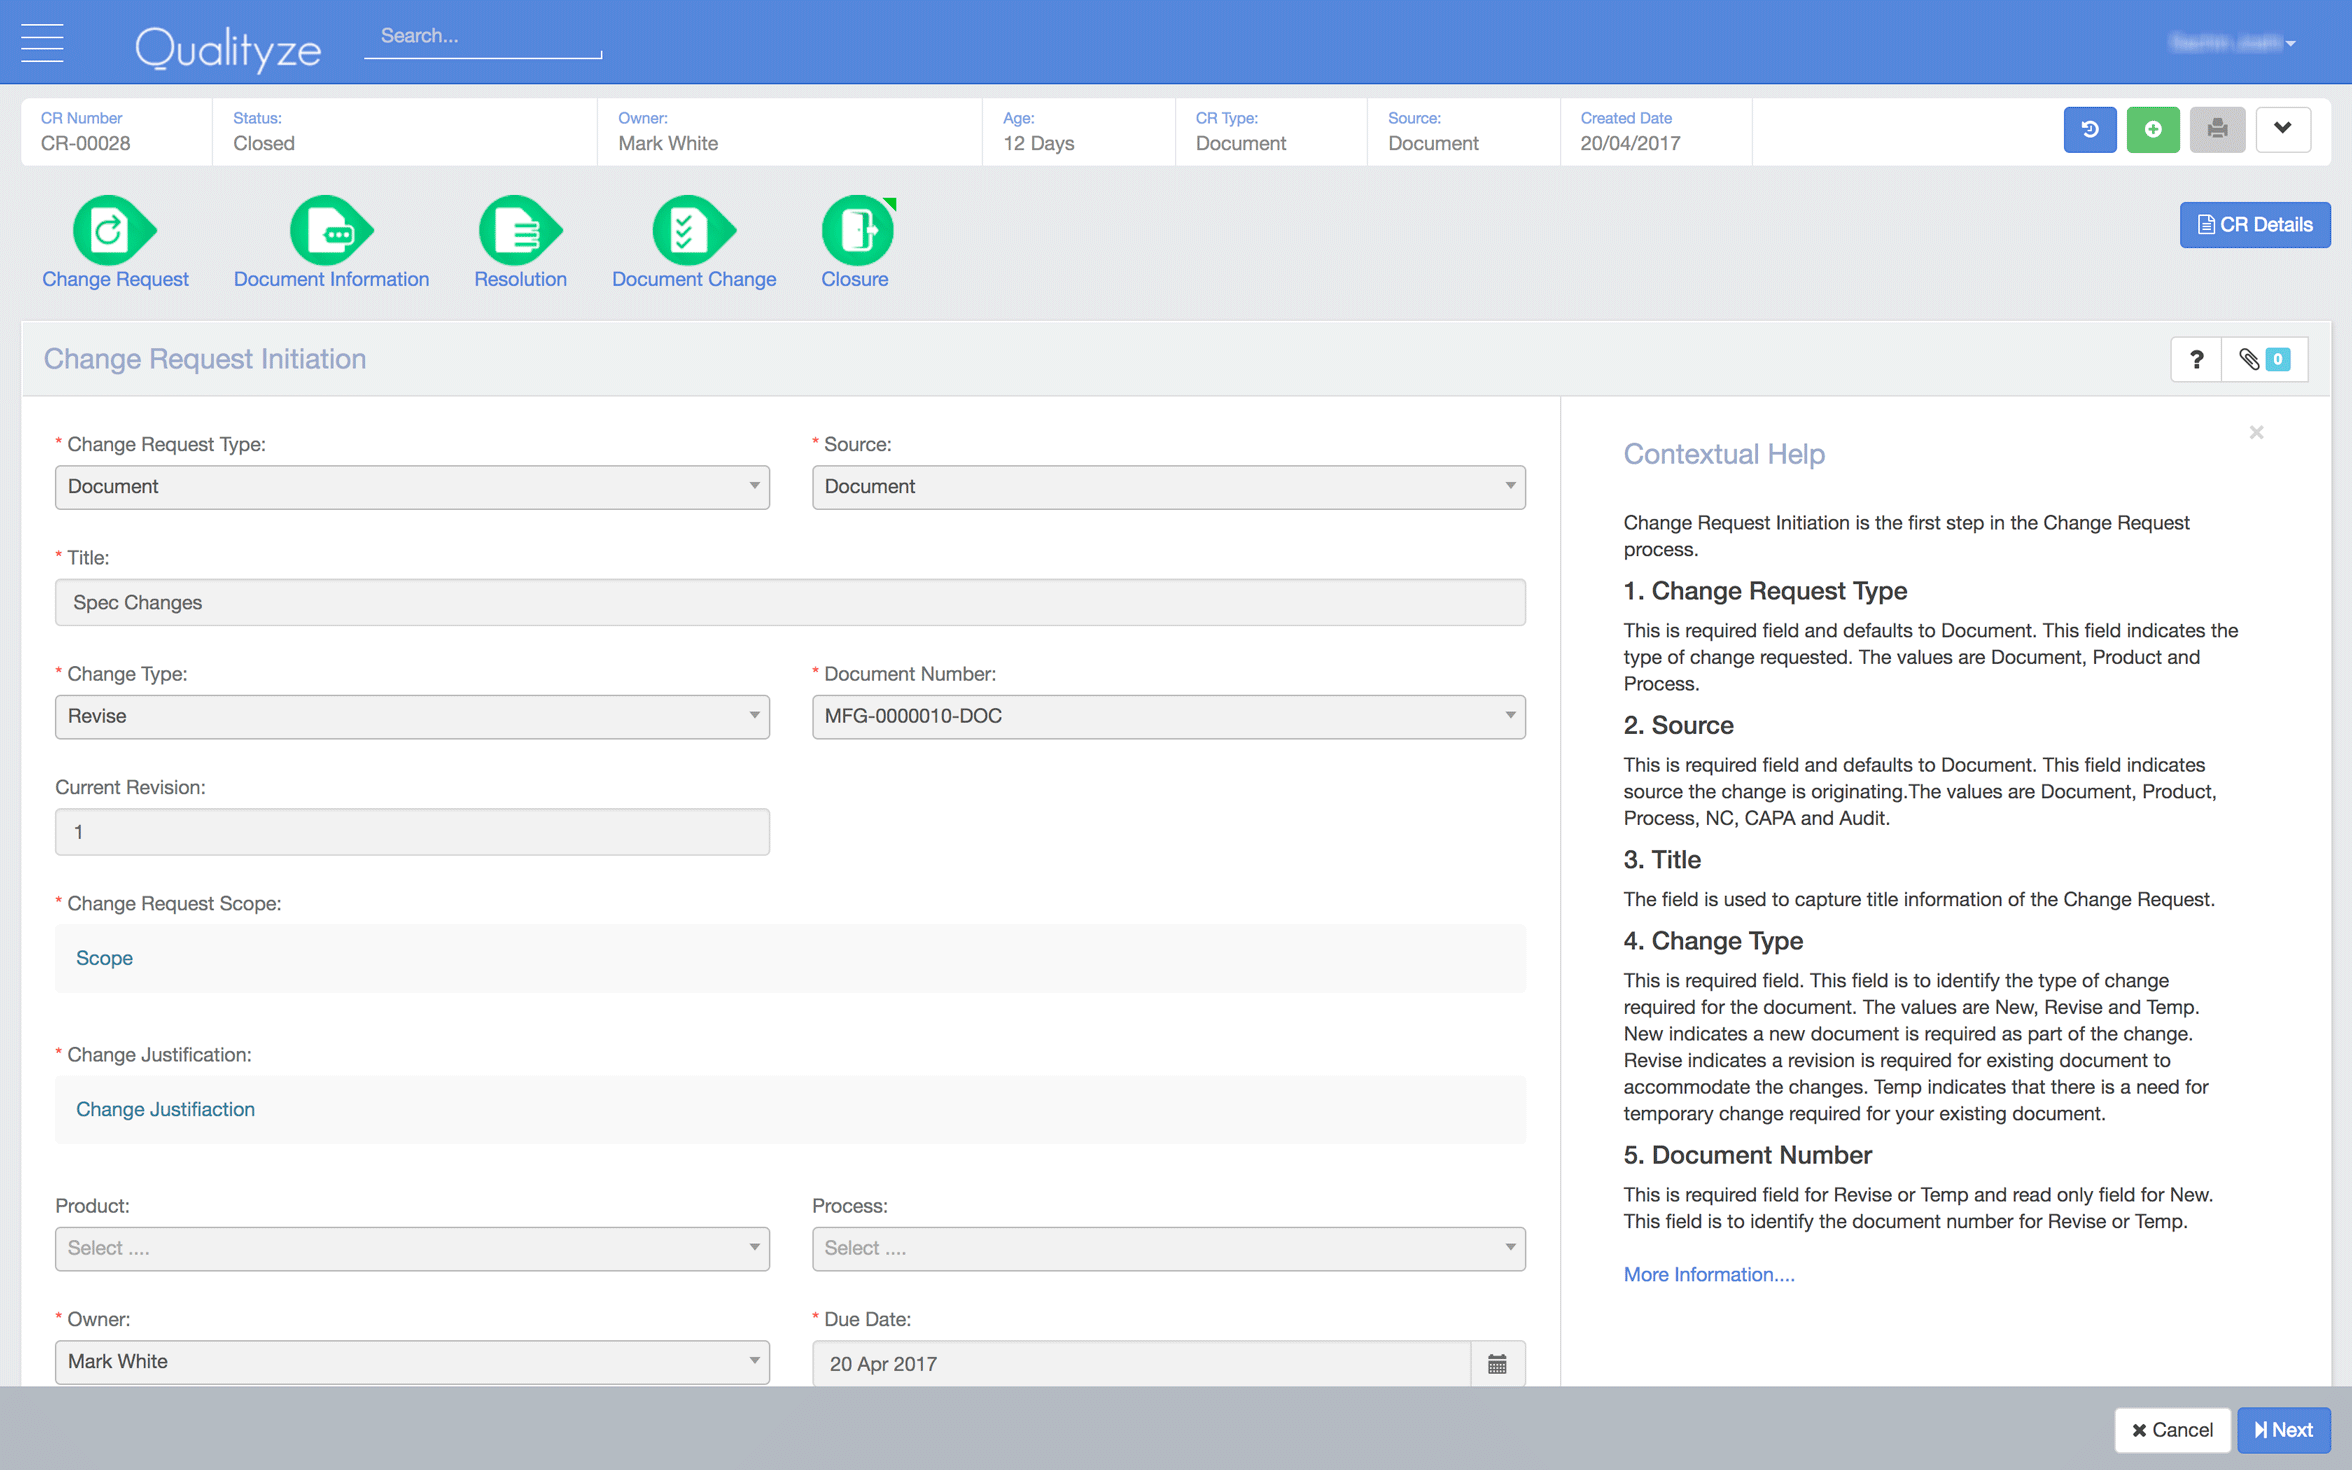The width and height of the screenshot is (2352, 1470).
Task: Open the print icon in the header
Action: [x=2218, y=129]
